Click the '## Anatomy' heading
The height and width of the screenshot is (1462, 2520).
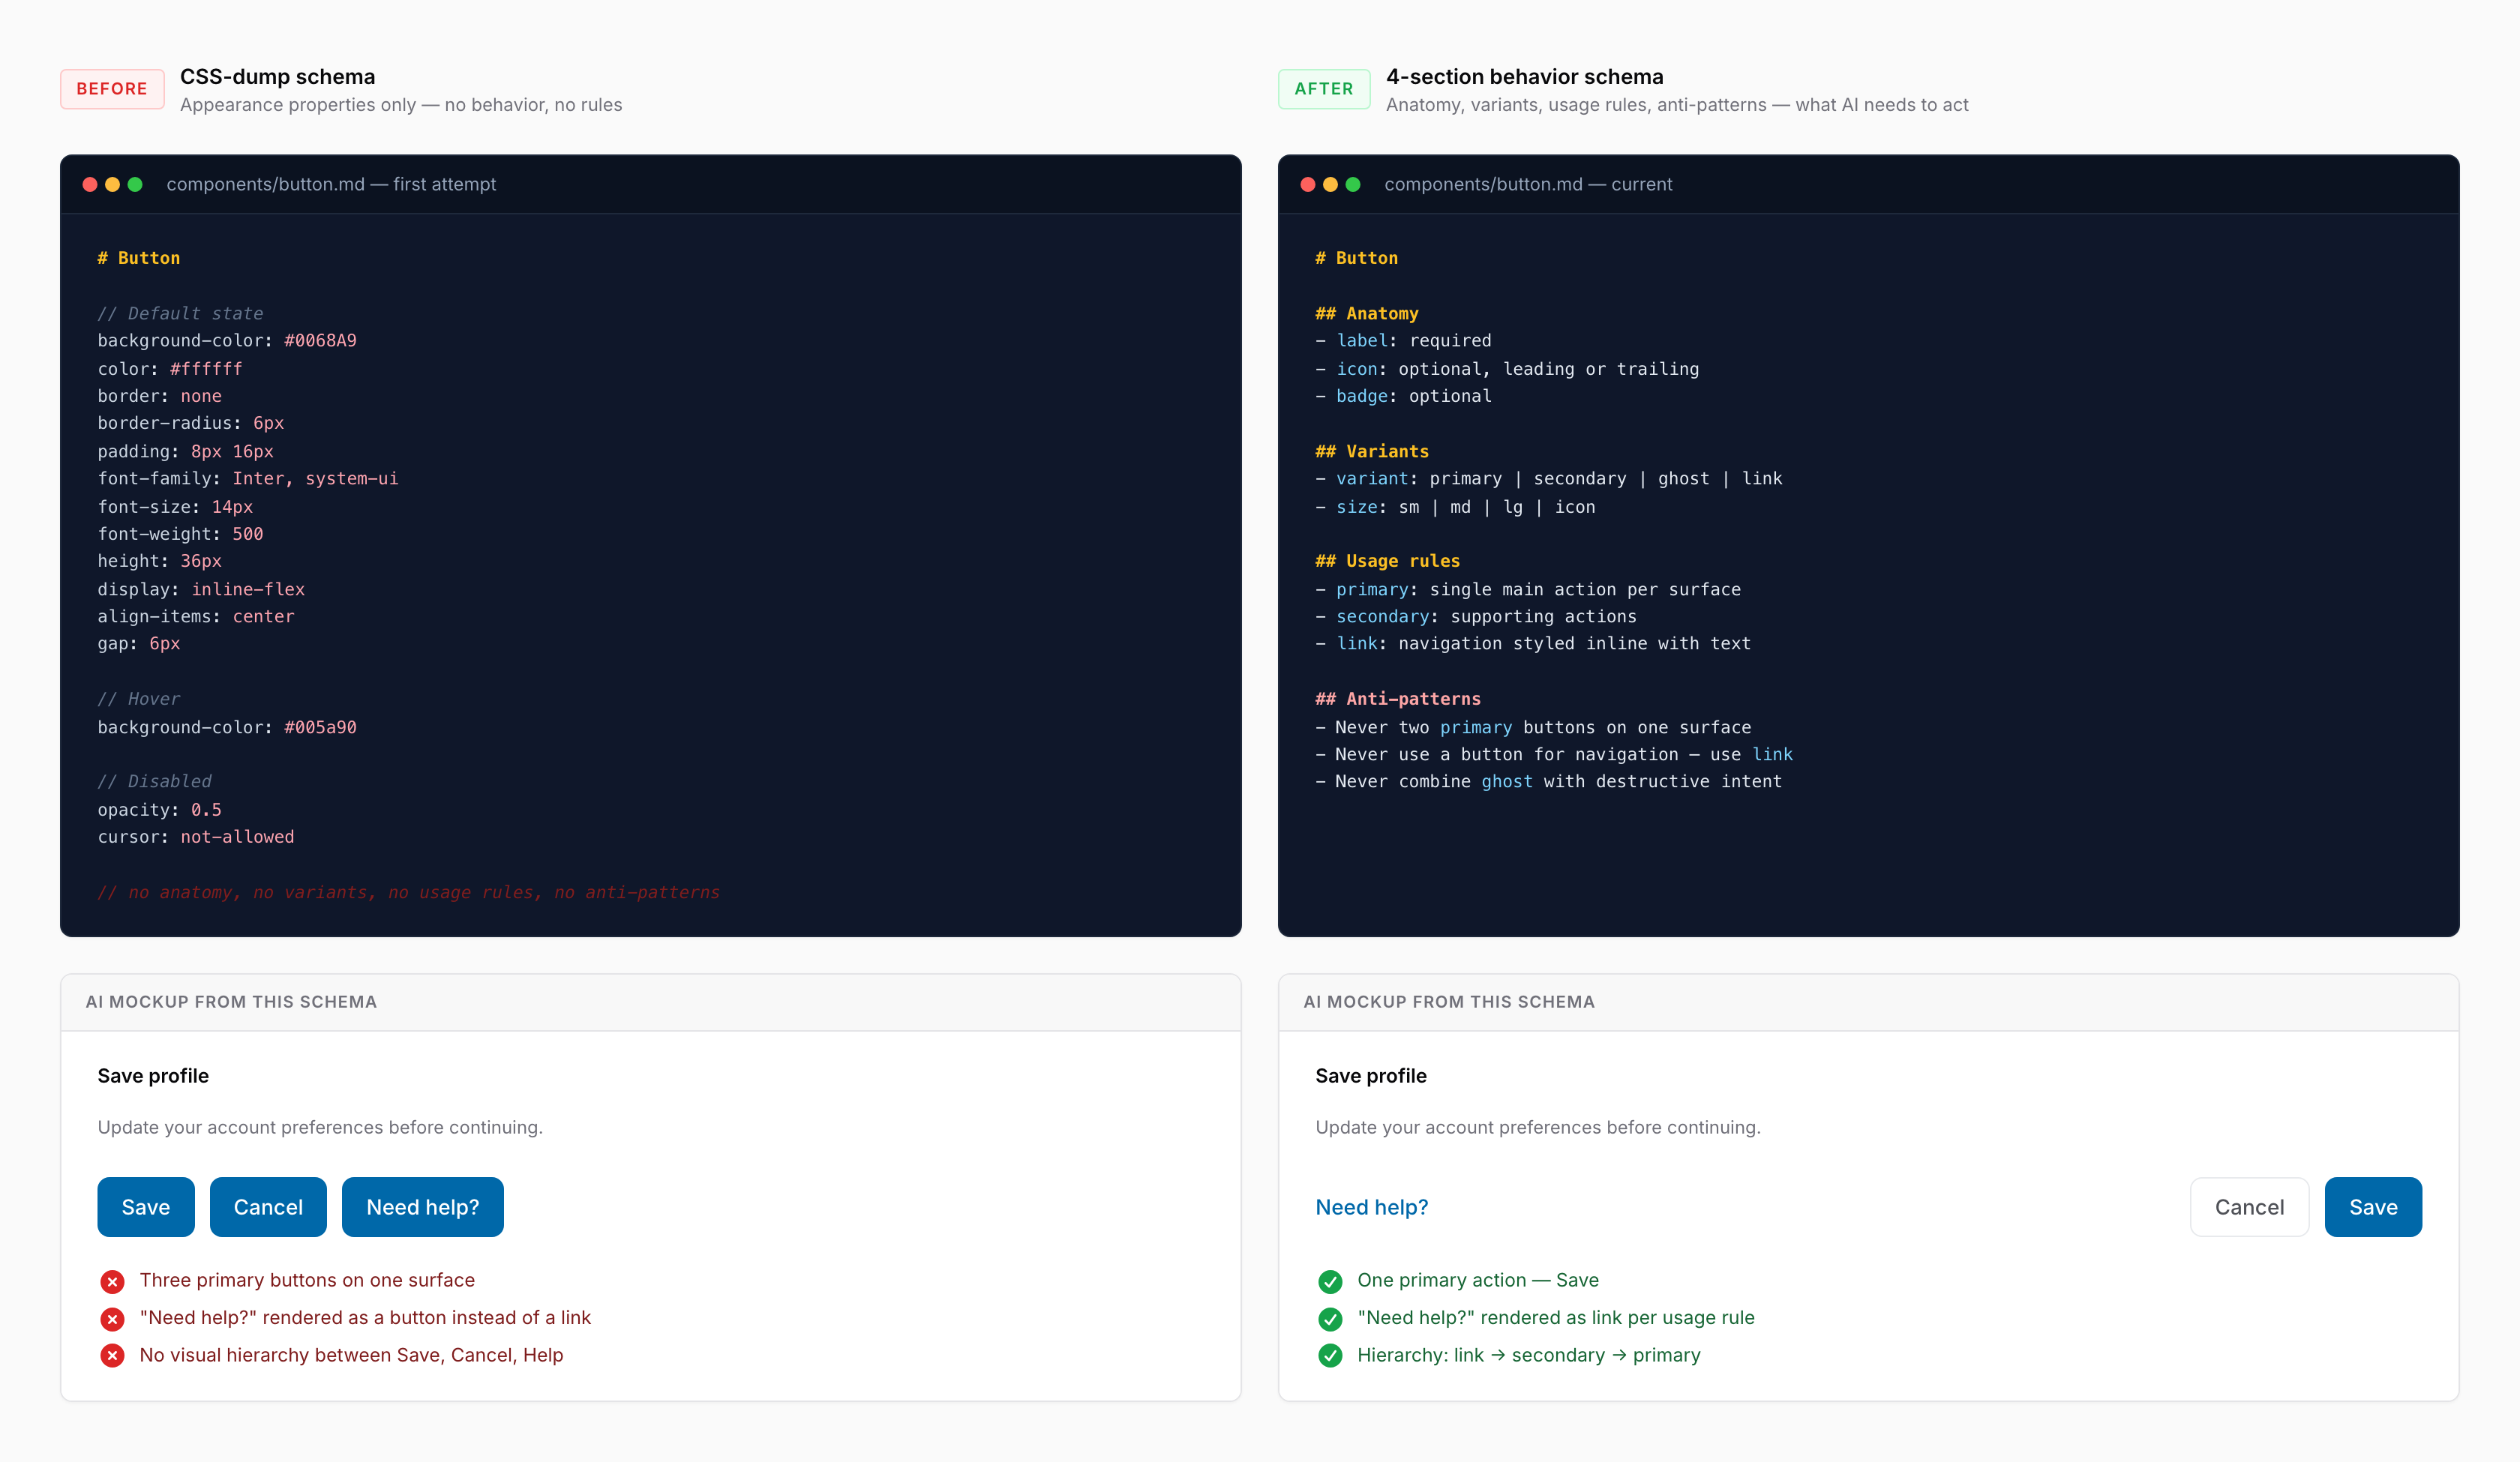pos(1367,314)
